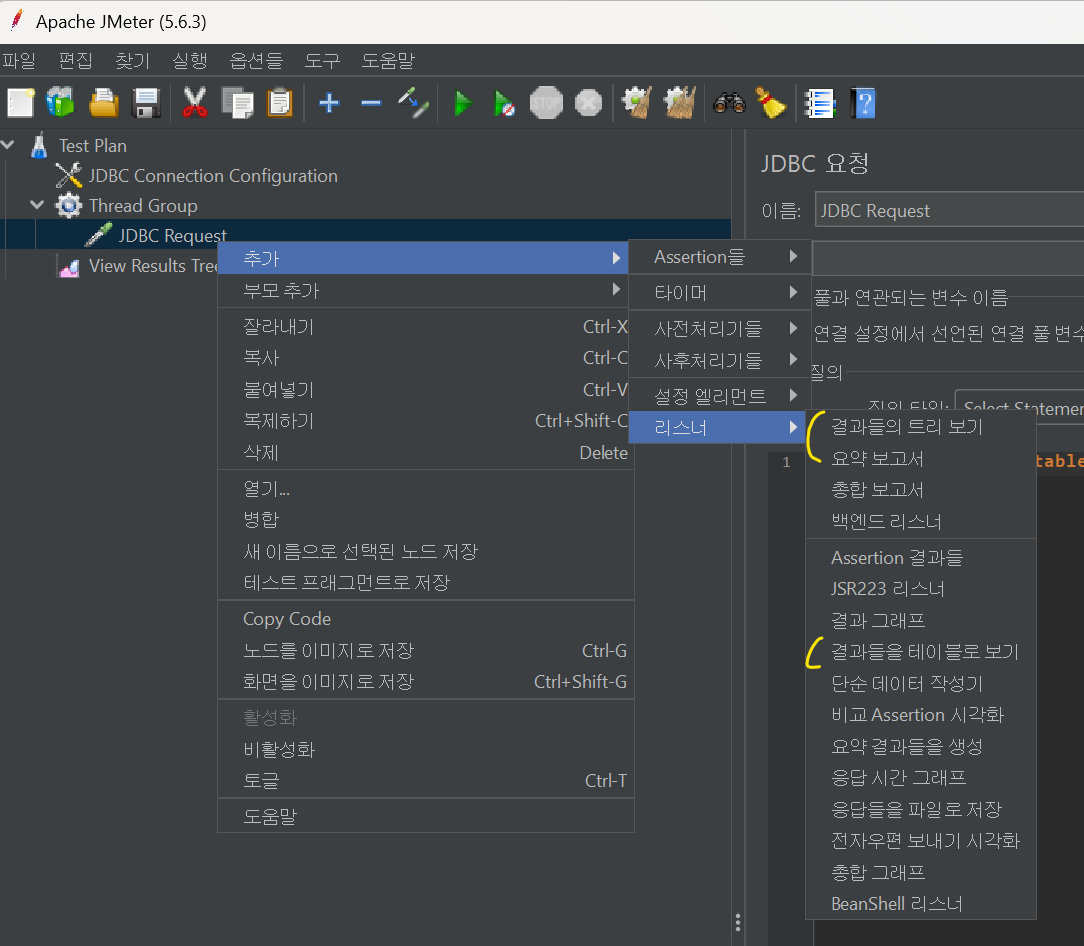1084x946 pixels.
Task: Choose 화면을 이미지로 저장 menu entry
Action: pos(426,682)
